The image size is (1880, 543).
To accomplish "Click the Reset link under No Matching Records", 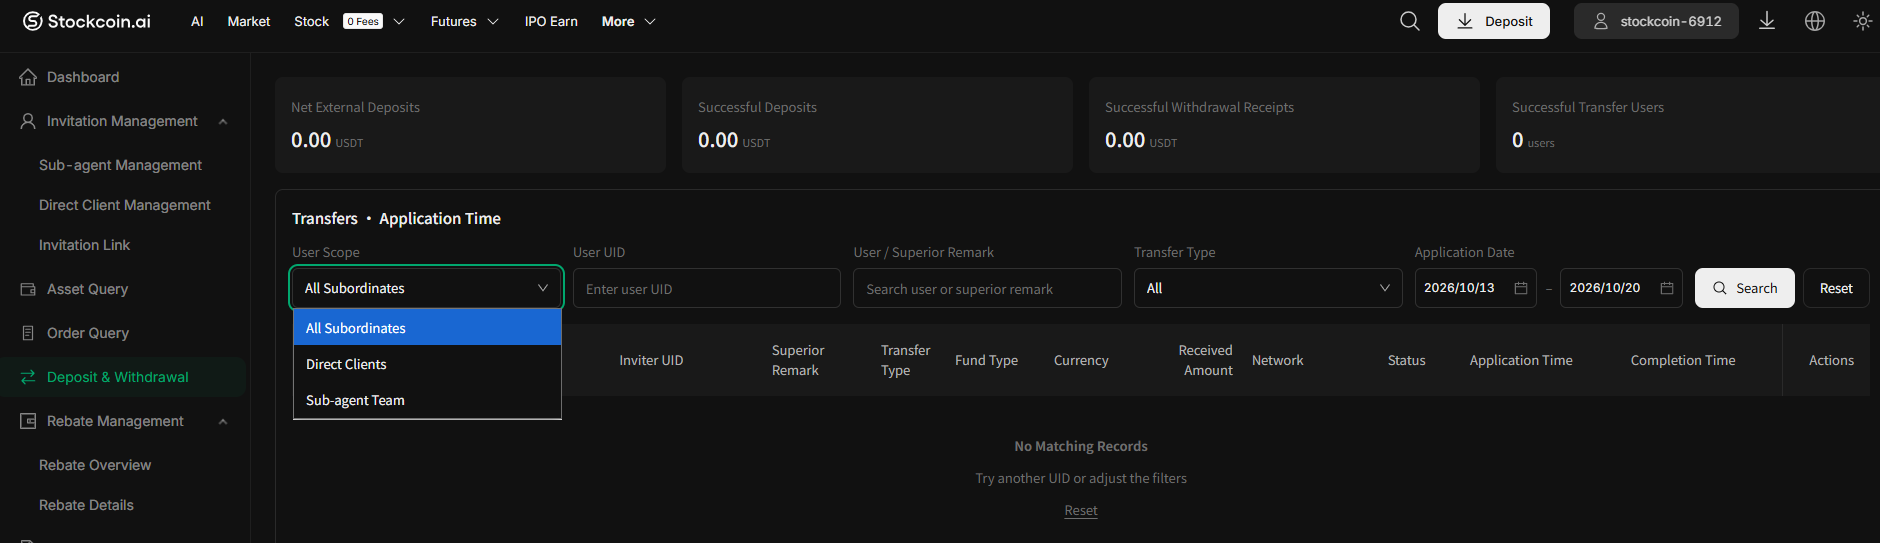I will (1081, 510).
